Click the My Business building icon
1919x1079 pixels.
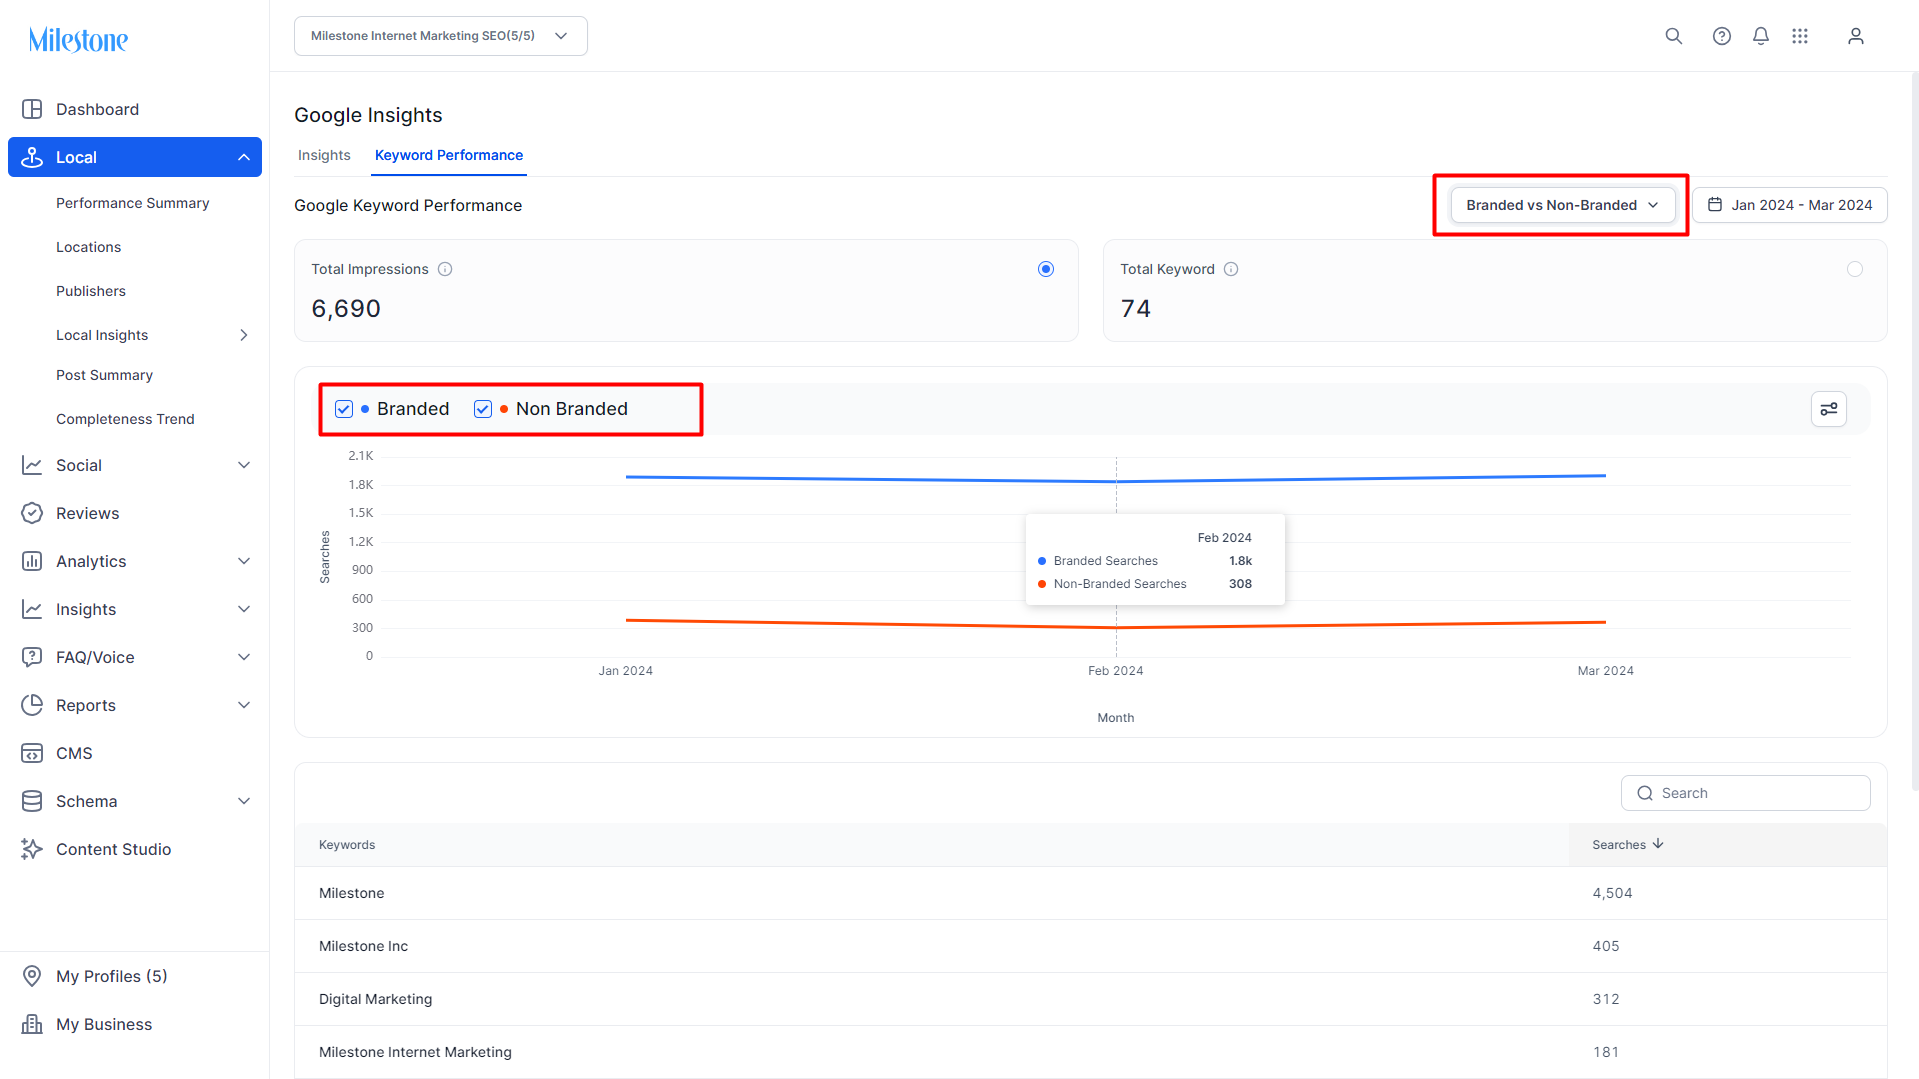point(32,1024)
